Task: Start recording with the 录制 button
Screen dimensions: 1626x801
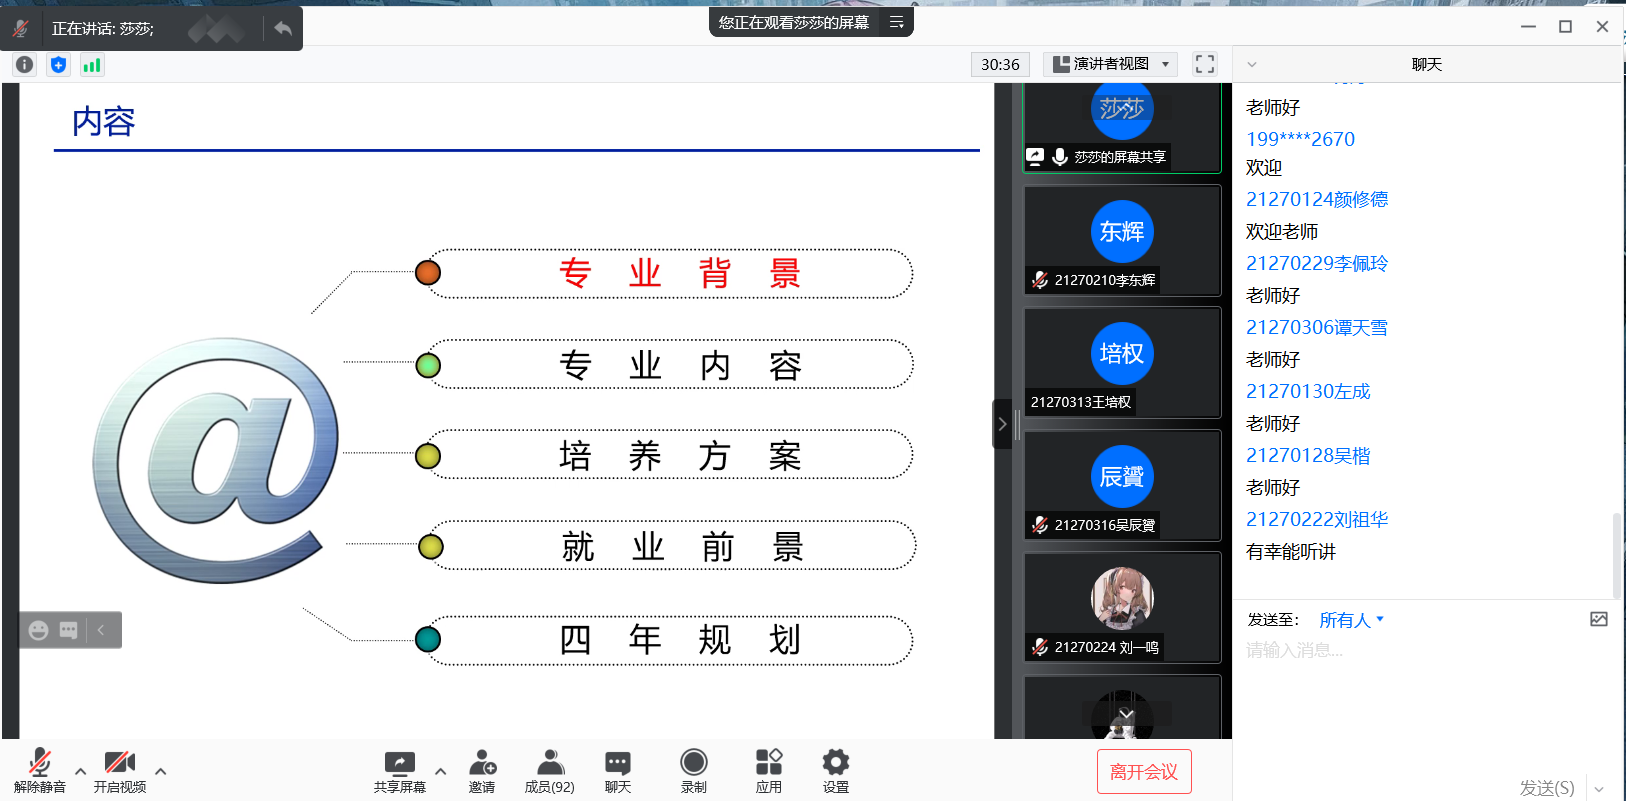Action: click(693, 771)
